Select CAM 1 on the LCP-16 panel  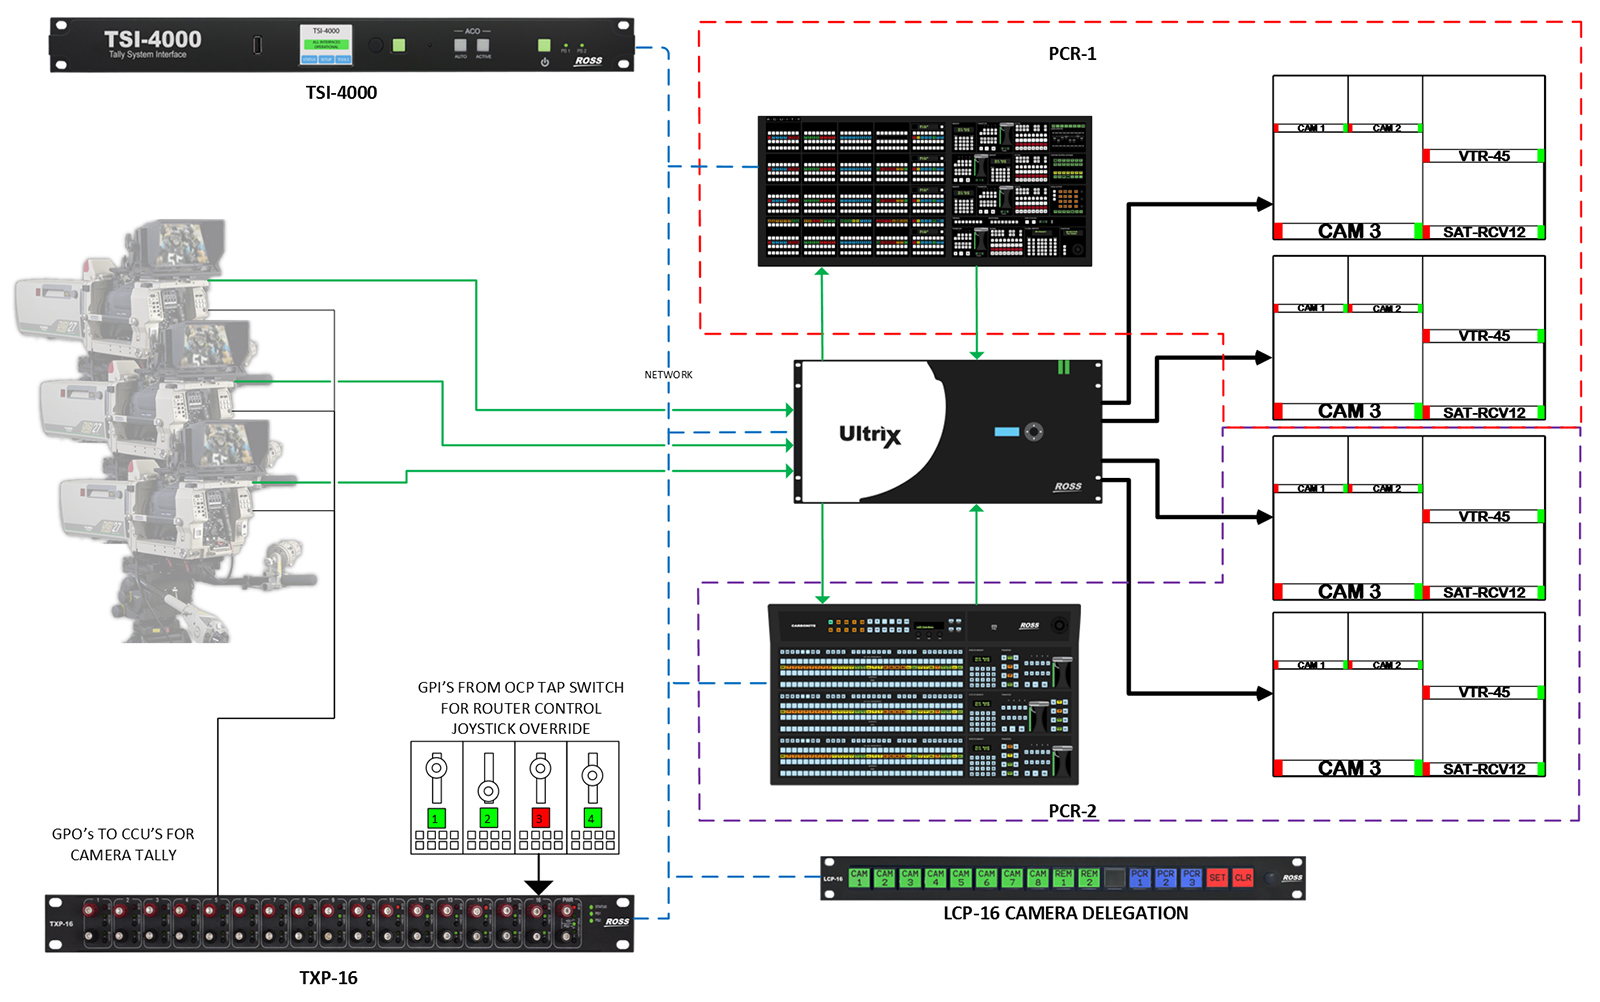859,878
